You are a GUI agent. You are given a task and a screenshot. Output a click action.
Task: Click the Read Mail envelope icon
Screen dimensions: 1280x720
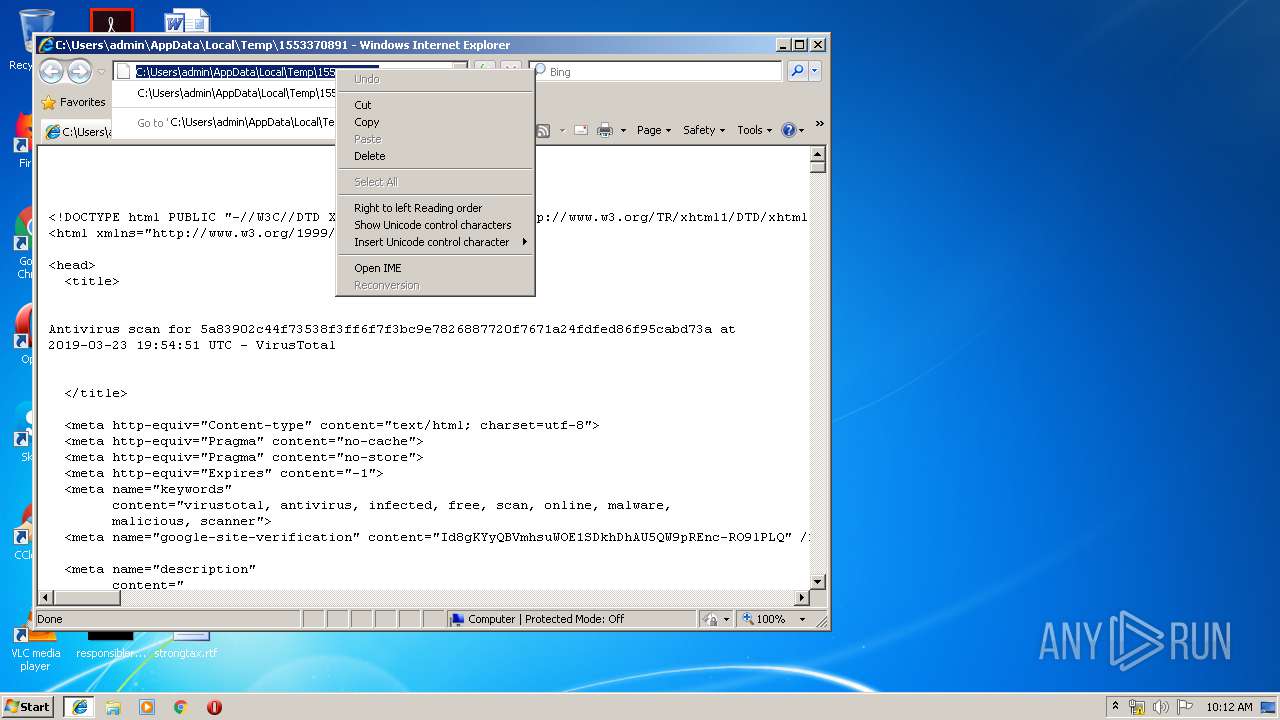pyautogui.click(x=580, y=130)
